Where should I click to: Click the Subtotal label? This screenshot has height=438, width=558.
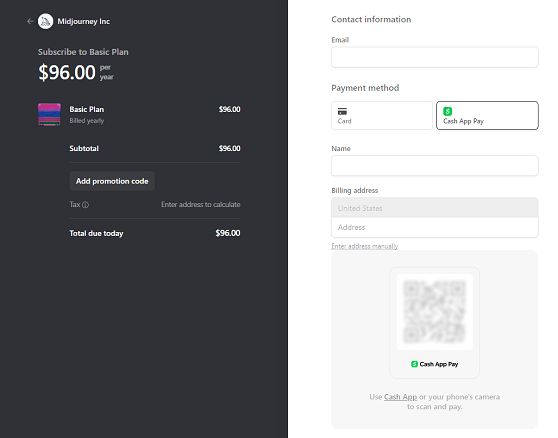84,148
